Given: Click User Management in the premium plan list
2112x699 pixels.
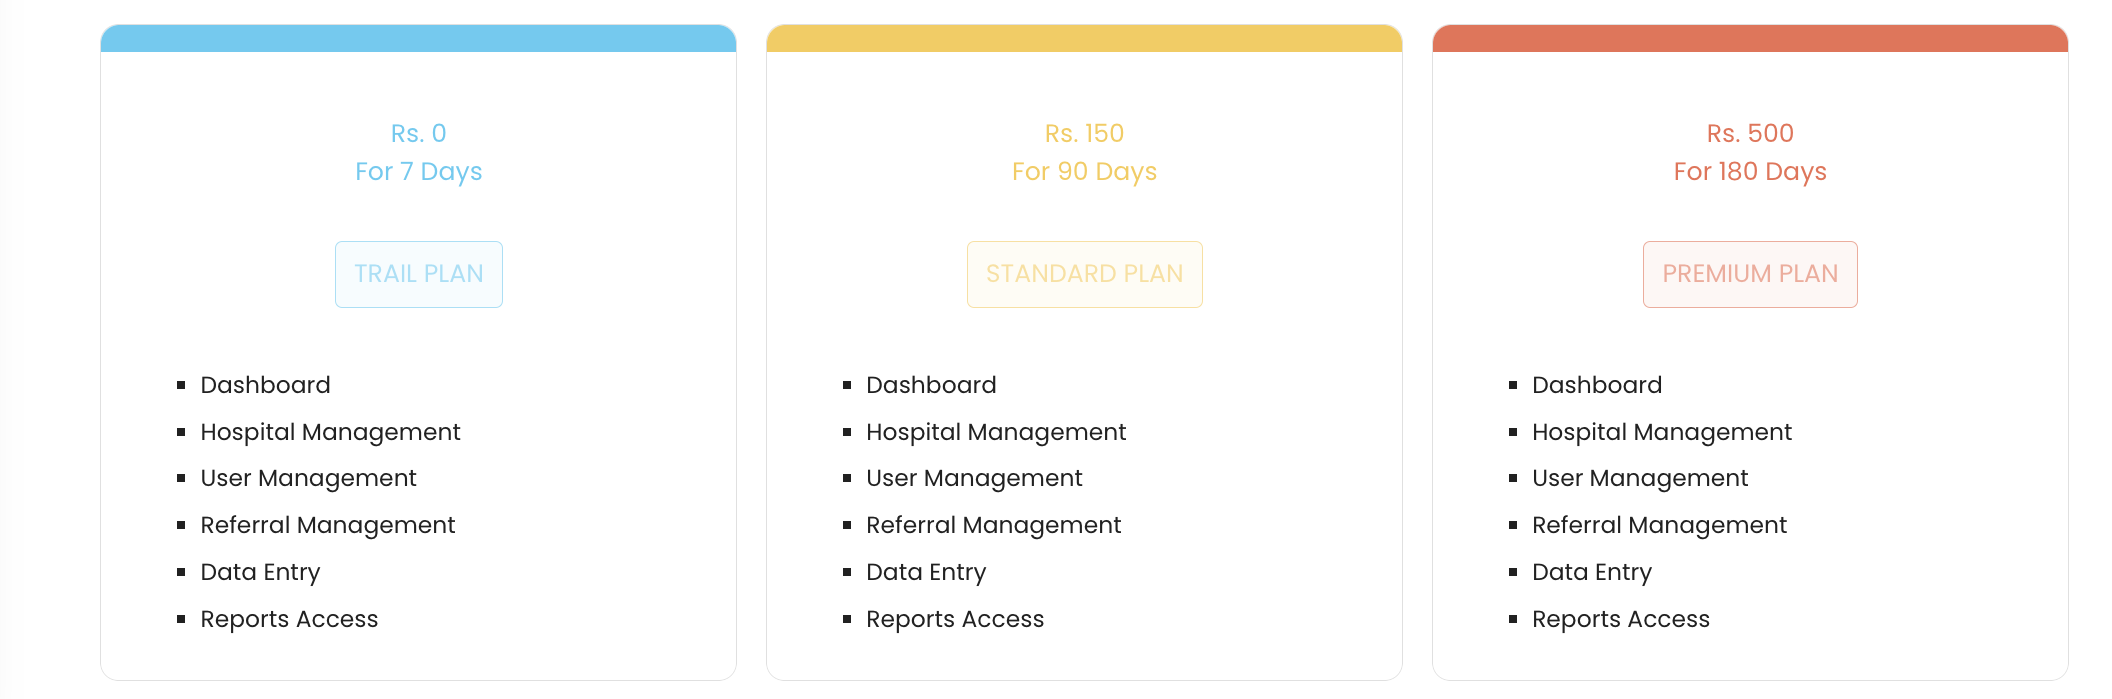Looking at the screenshot, I should [1640, 479].
